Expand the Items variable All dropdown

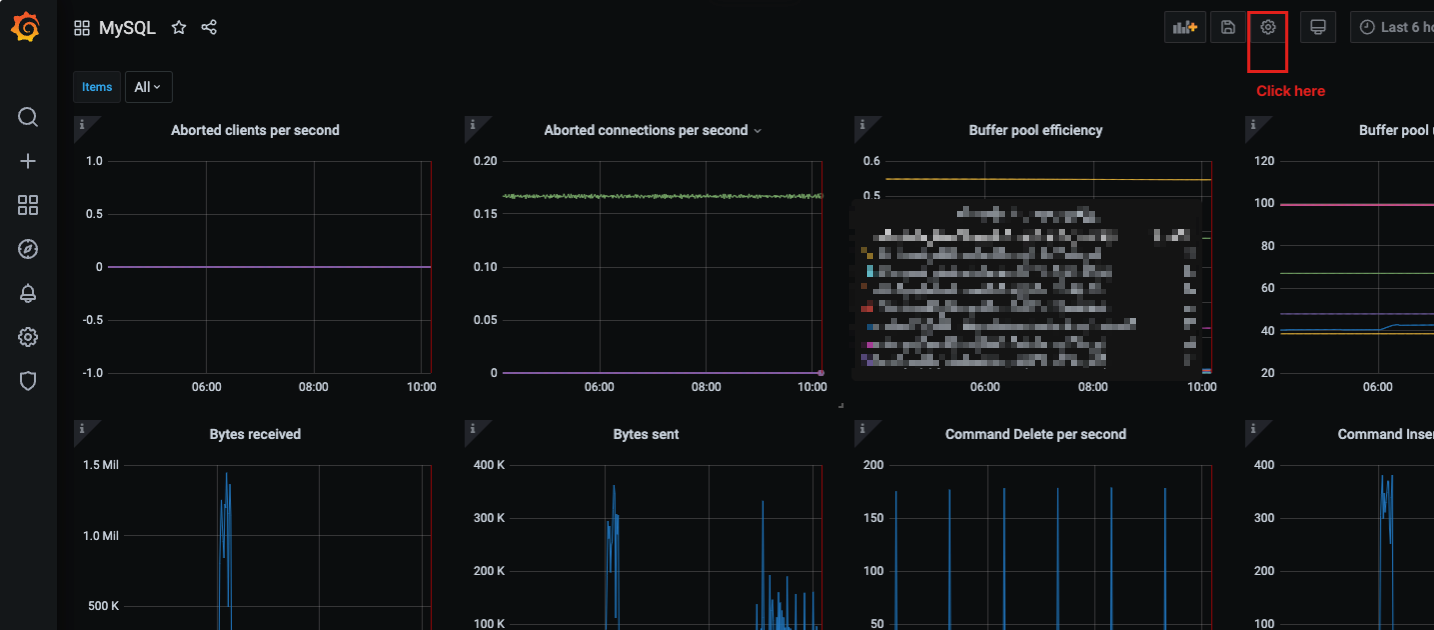click(148, 87)
